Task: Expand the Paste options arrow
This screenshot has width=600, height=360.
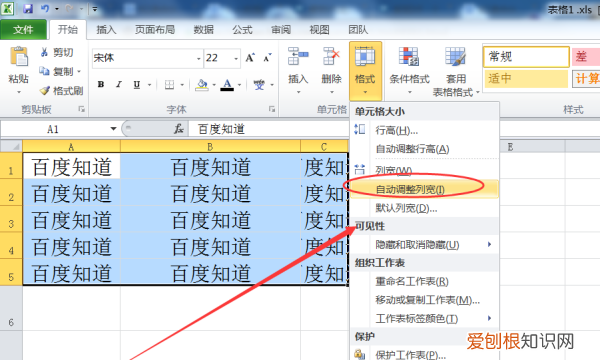Action: pyautogui.click(x=18, y=92)
